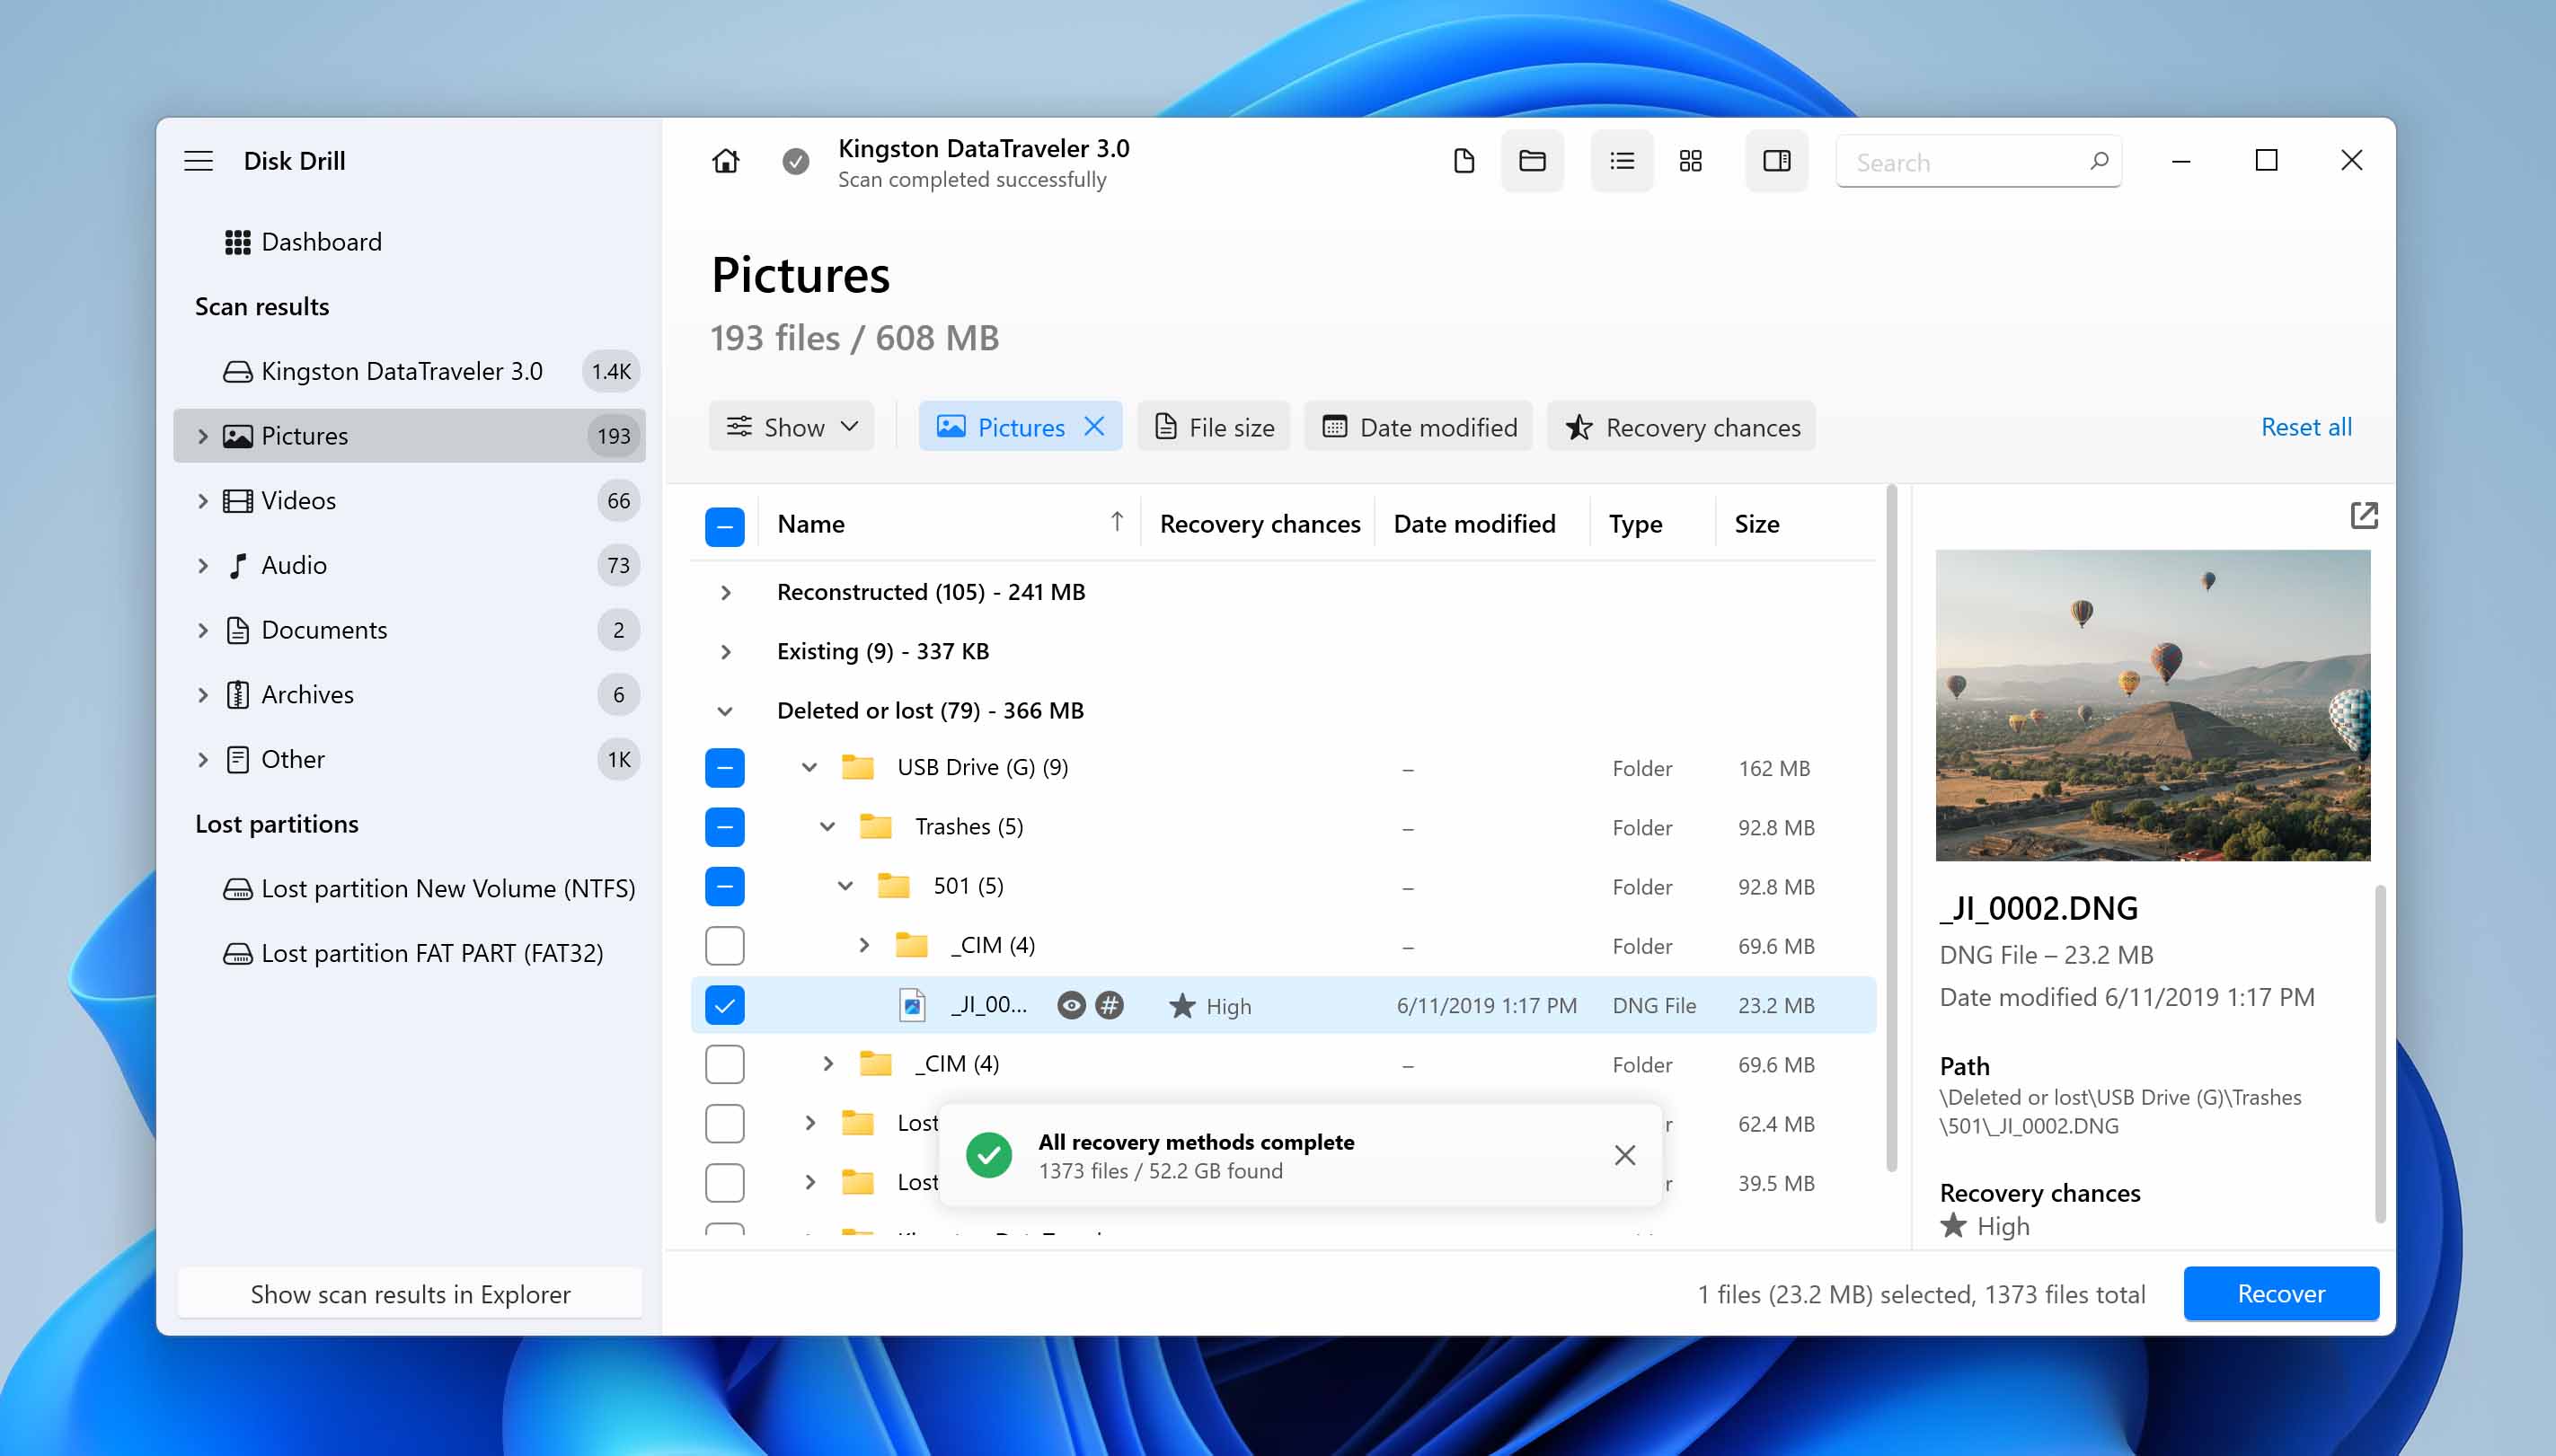Collapse the Trashes folder
Viewport: 2556px width, 1456px height.
pos(828,826)
